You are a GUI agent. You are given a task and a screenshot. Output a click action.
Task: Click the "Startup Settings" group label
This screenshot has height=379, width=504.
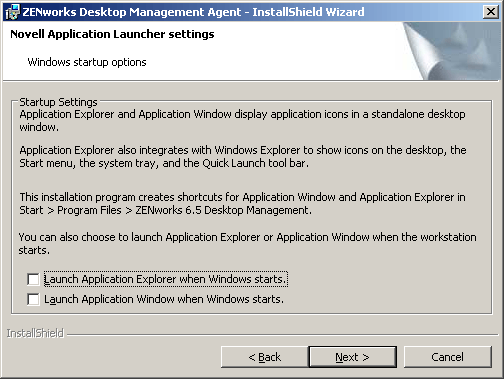point(58,102)
